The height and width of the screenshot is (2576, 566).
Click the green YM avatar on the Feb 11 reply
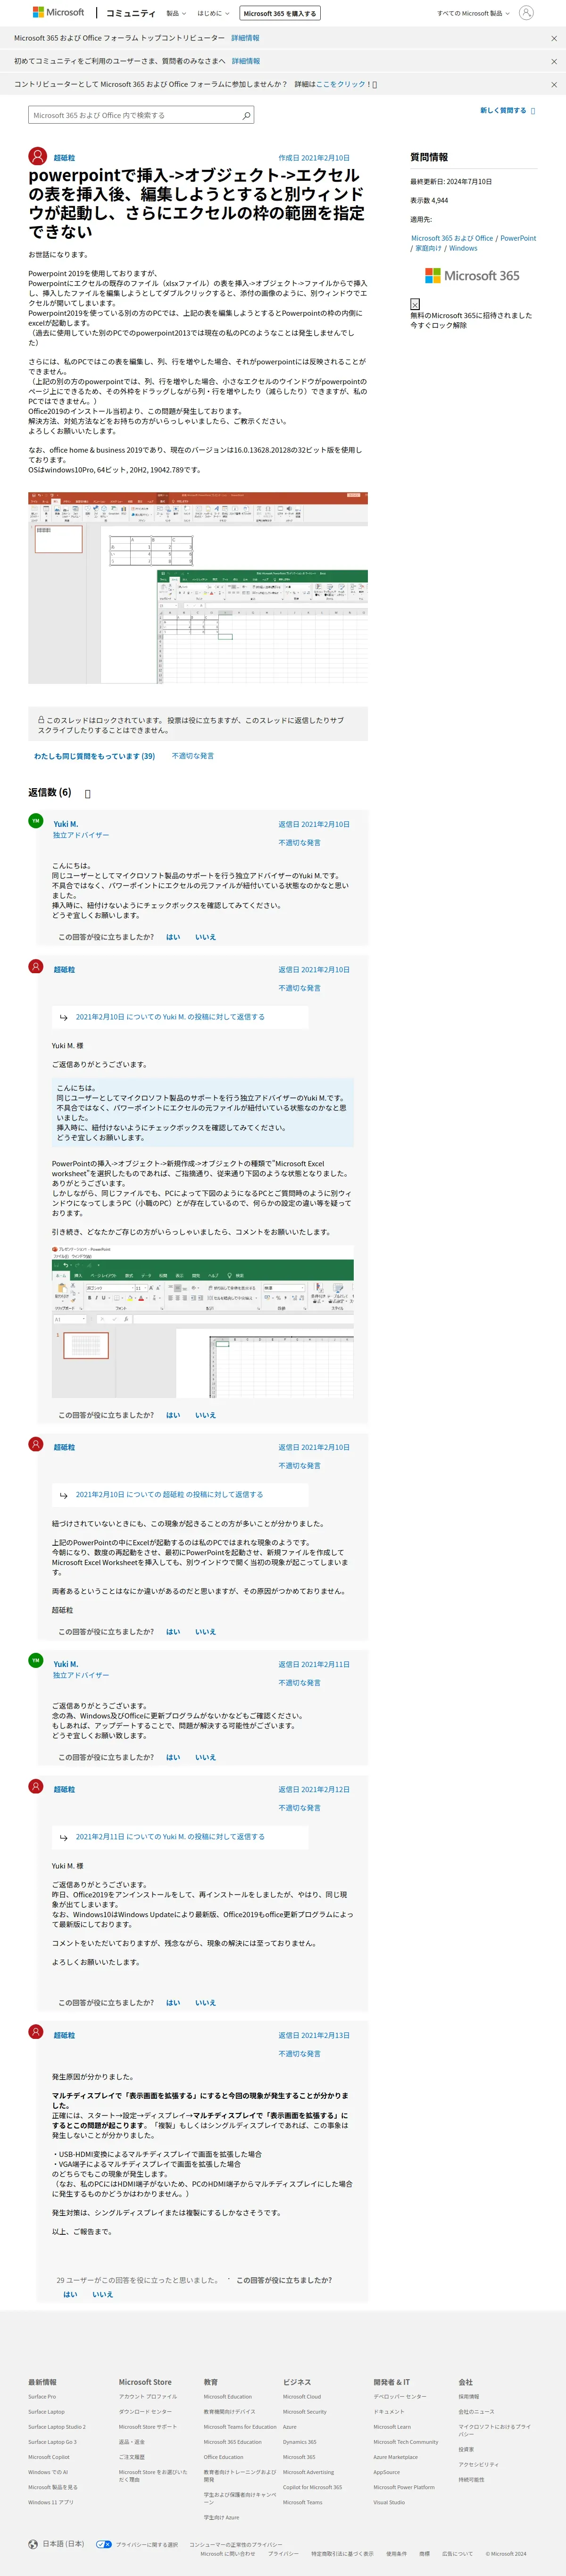click(x=36, y=1660)
